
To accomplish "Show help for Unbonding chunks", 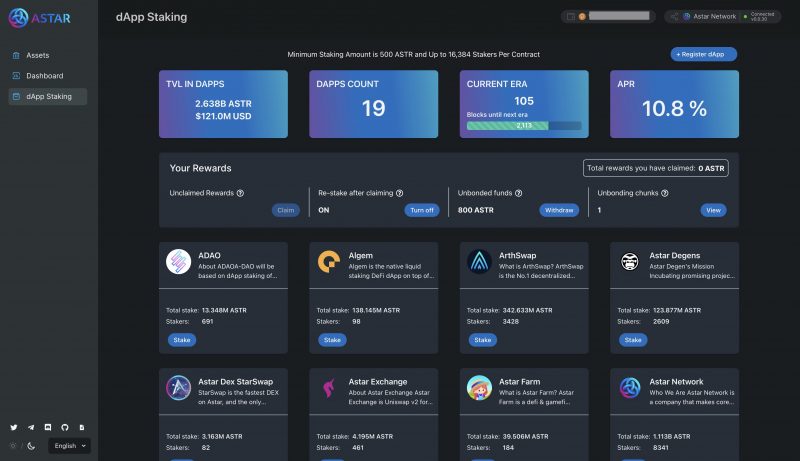I will tap(665, 193).
